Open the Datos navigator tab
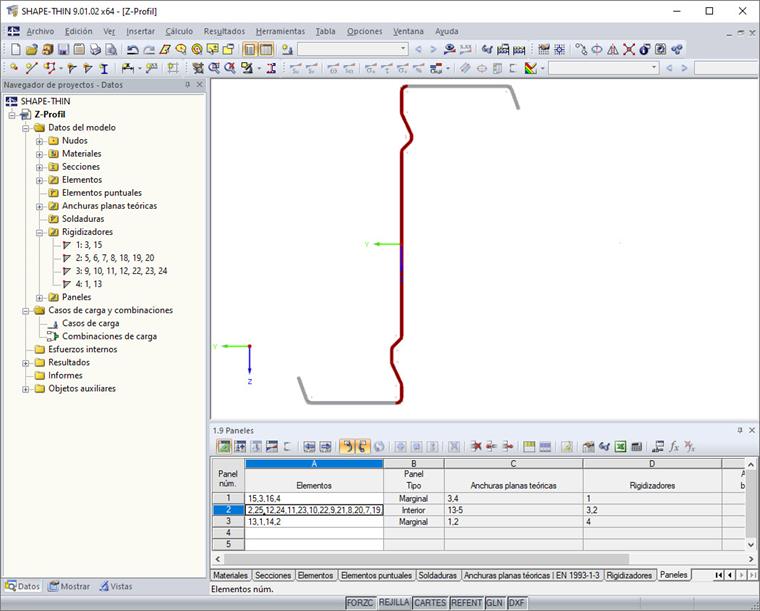This screenshot has height=611, width=760. click(22, 586)
